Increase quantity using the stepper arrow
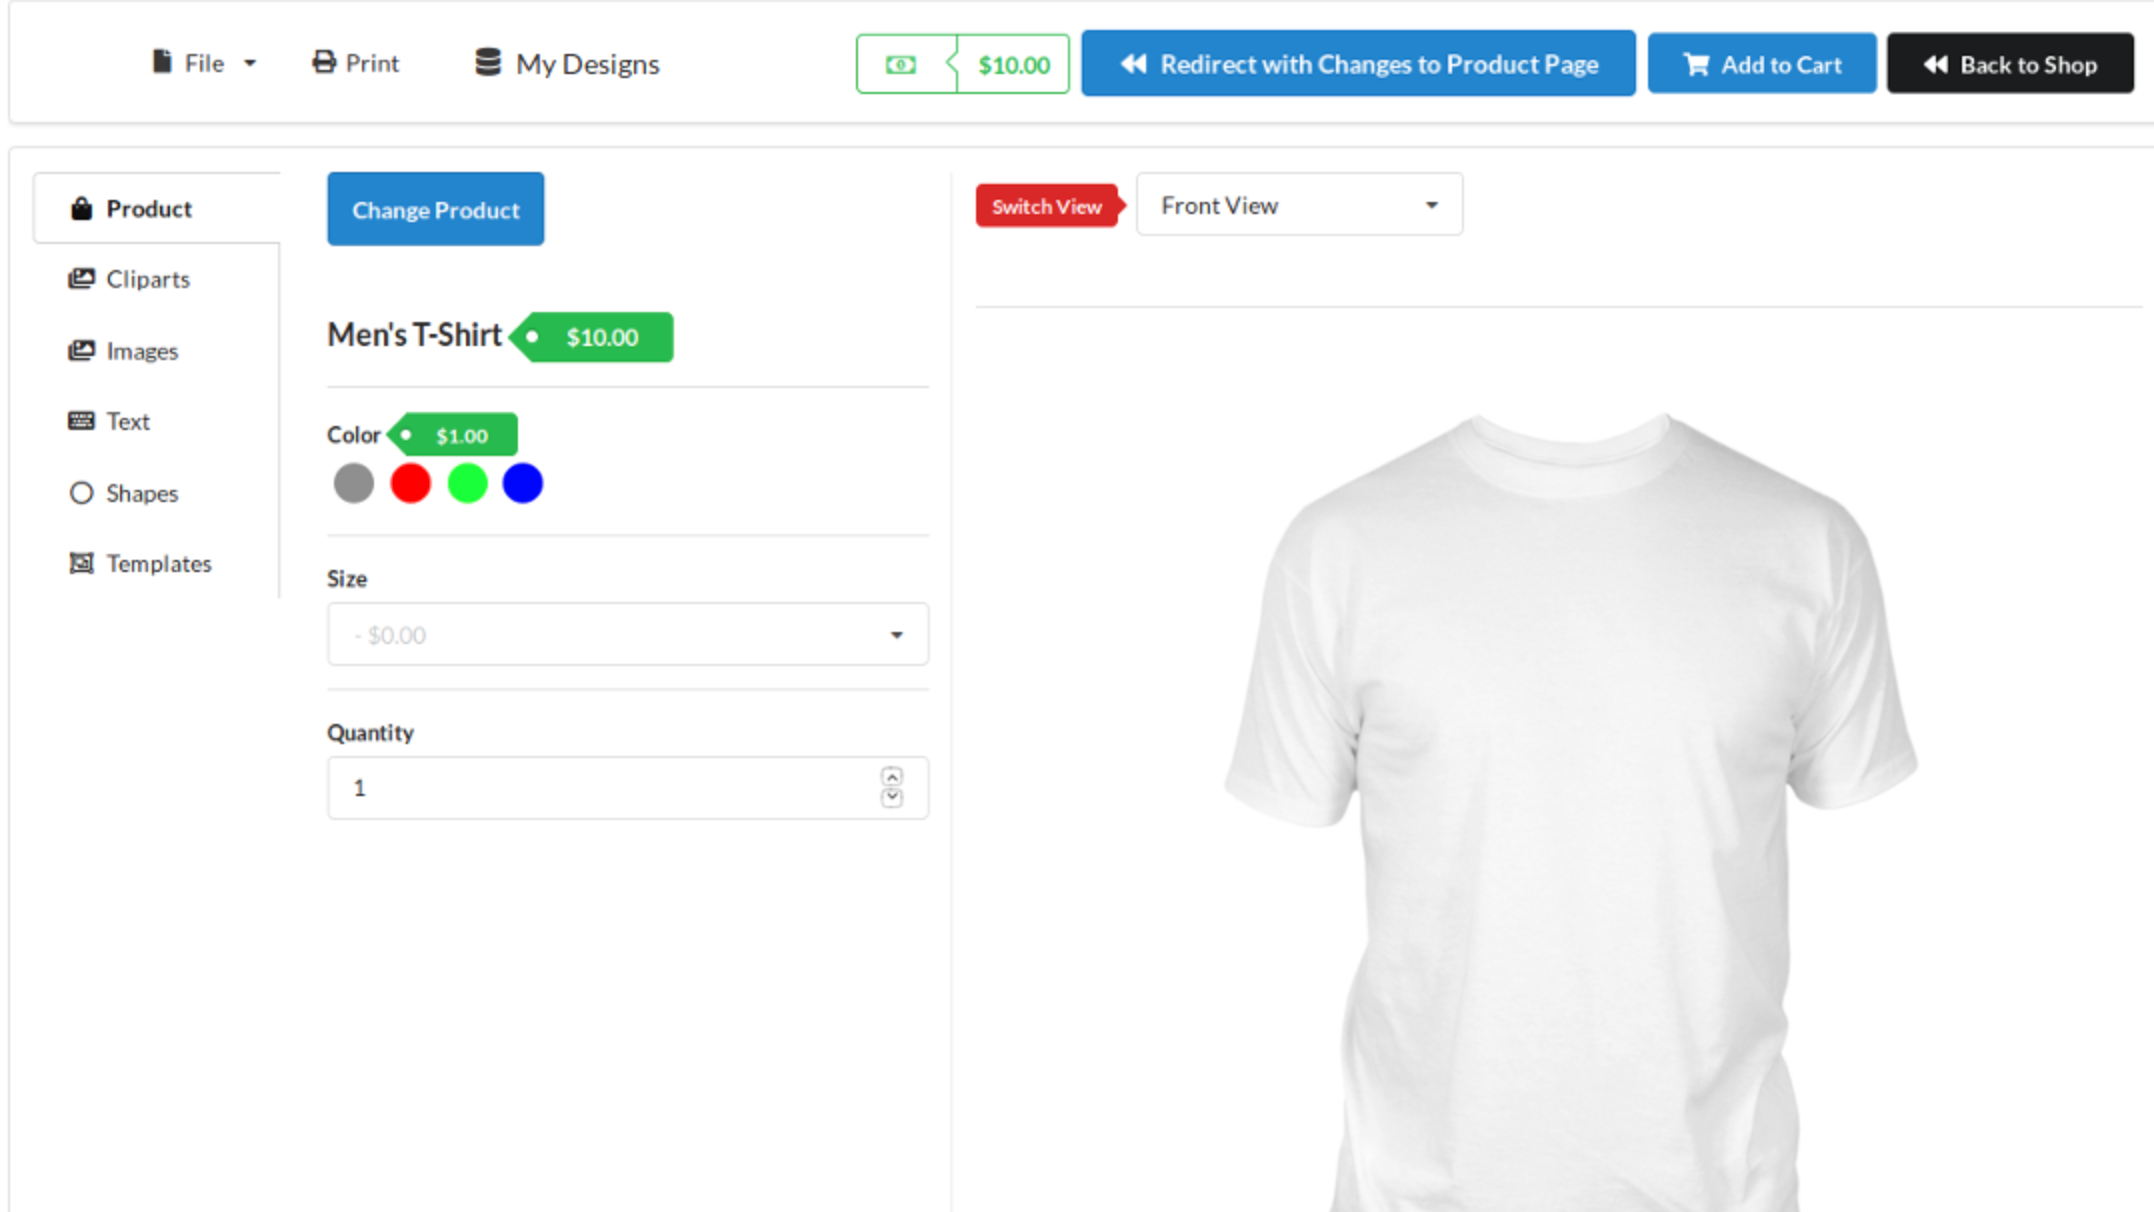 [x=892, y=776]
